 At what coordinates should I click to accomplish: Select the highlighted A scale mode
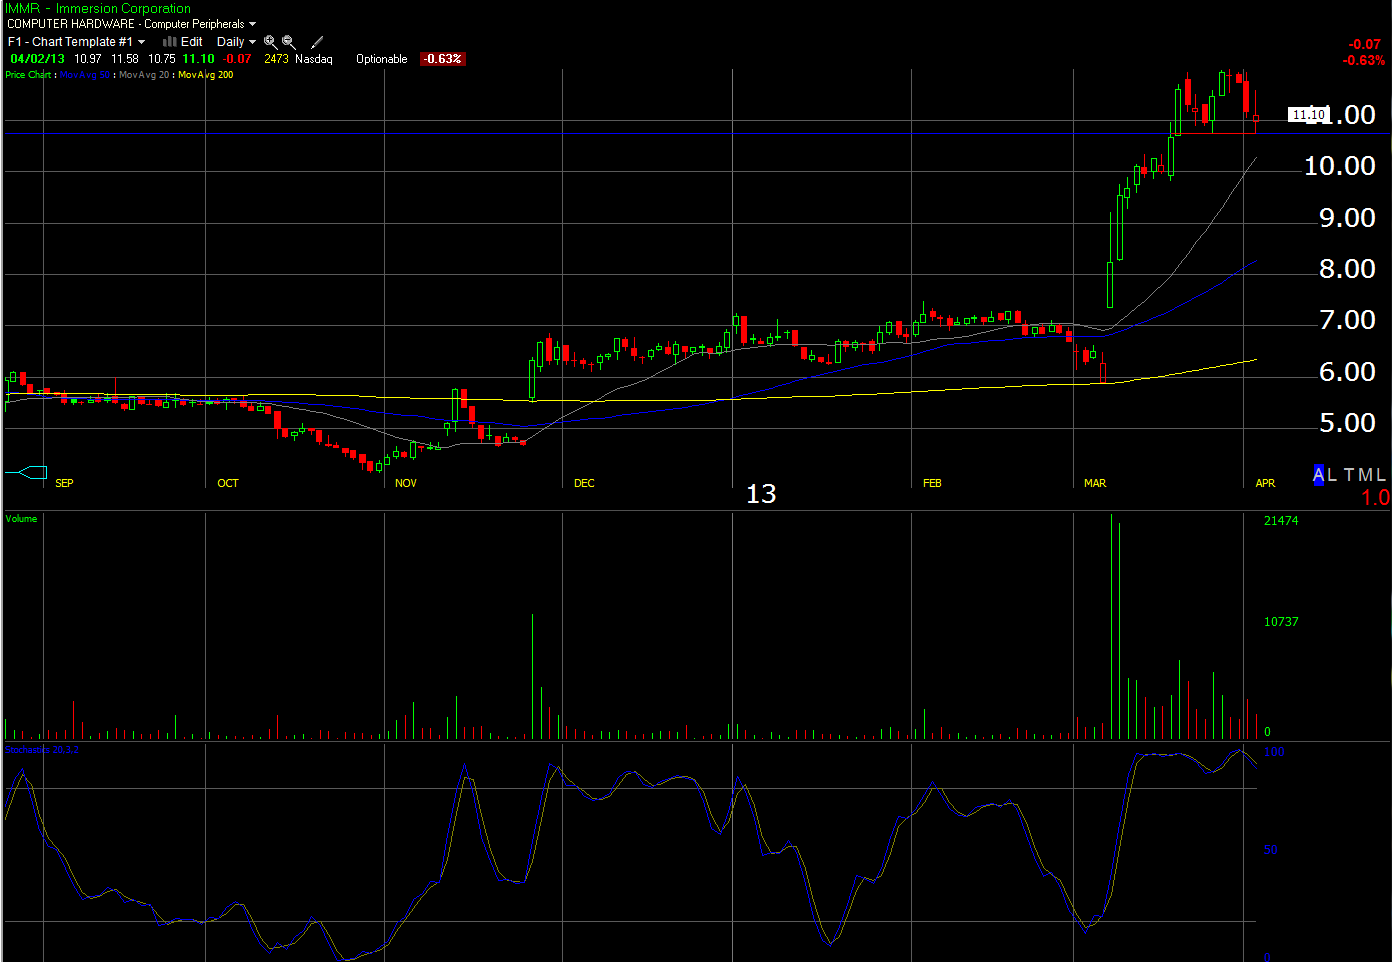pyautogui.click(x=1318, y=475)
